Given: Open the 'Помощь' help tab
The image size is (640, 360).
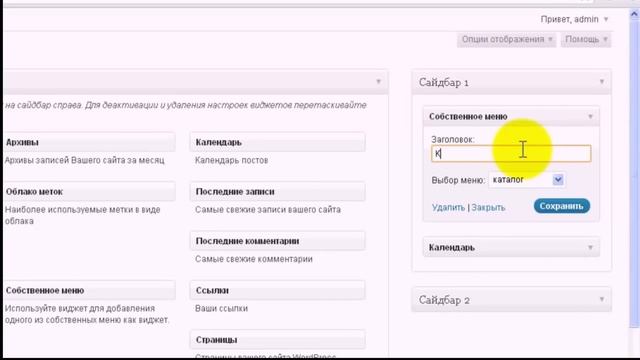Looking at the screenshot, I should pyautogui.click(x=586, y=40).
